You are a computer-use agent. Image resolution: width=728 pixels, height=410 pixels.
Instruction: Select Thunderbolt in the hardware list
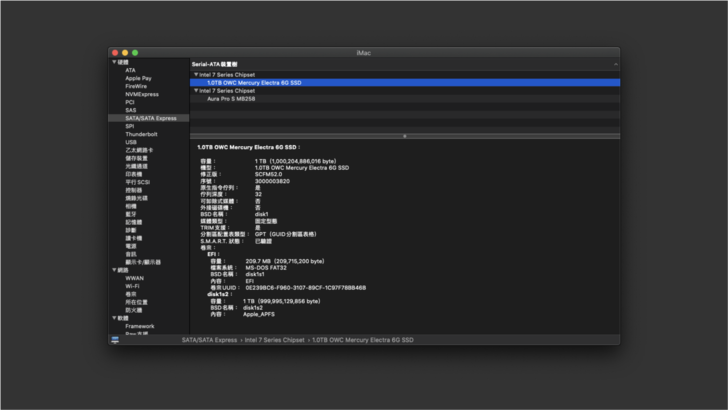pos(141,134)
